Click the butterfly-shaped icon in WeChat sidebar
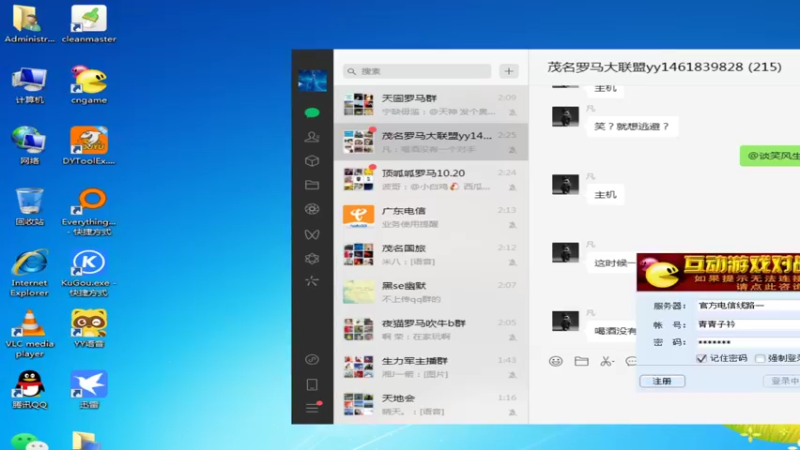 click(312, 234)
